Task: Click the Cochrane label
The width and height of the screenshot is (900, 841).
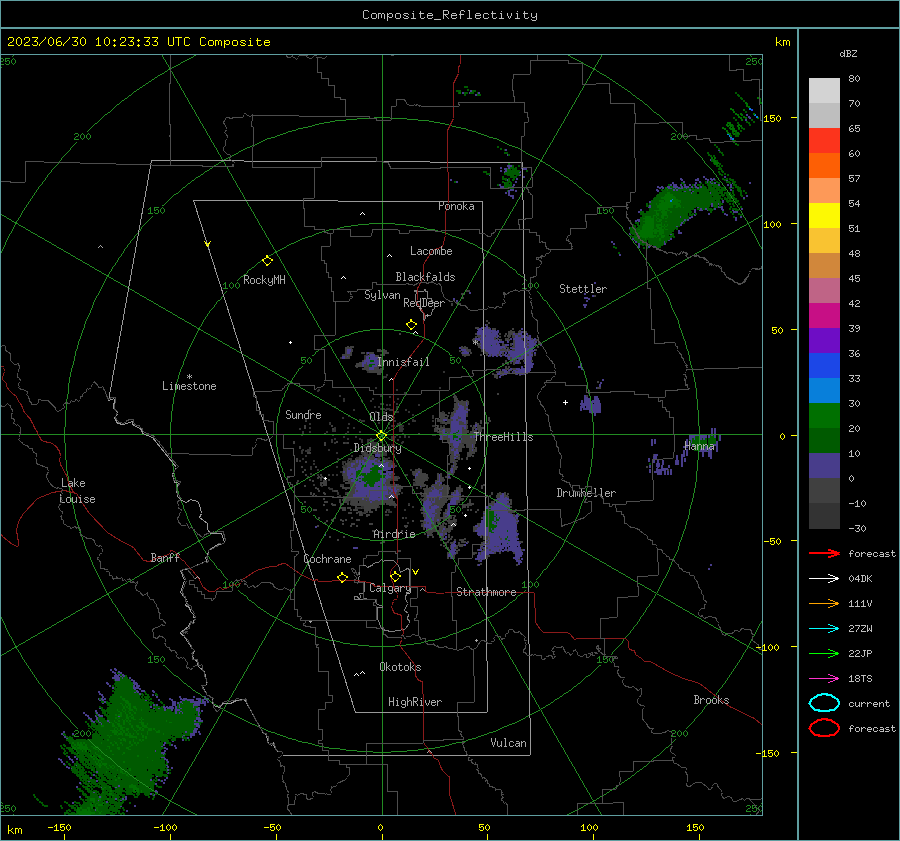Action: 327,559
